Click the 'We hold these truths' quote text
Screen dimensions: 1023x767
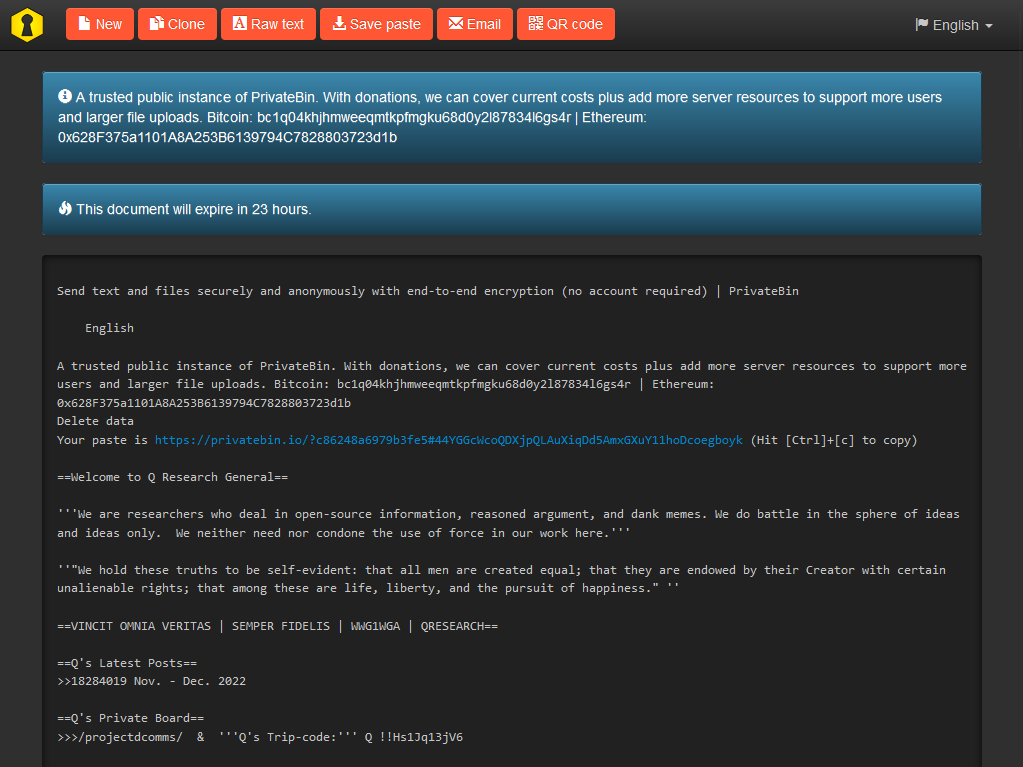click(501, 579)
